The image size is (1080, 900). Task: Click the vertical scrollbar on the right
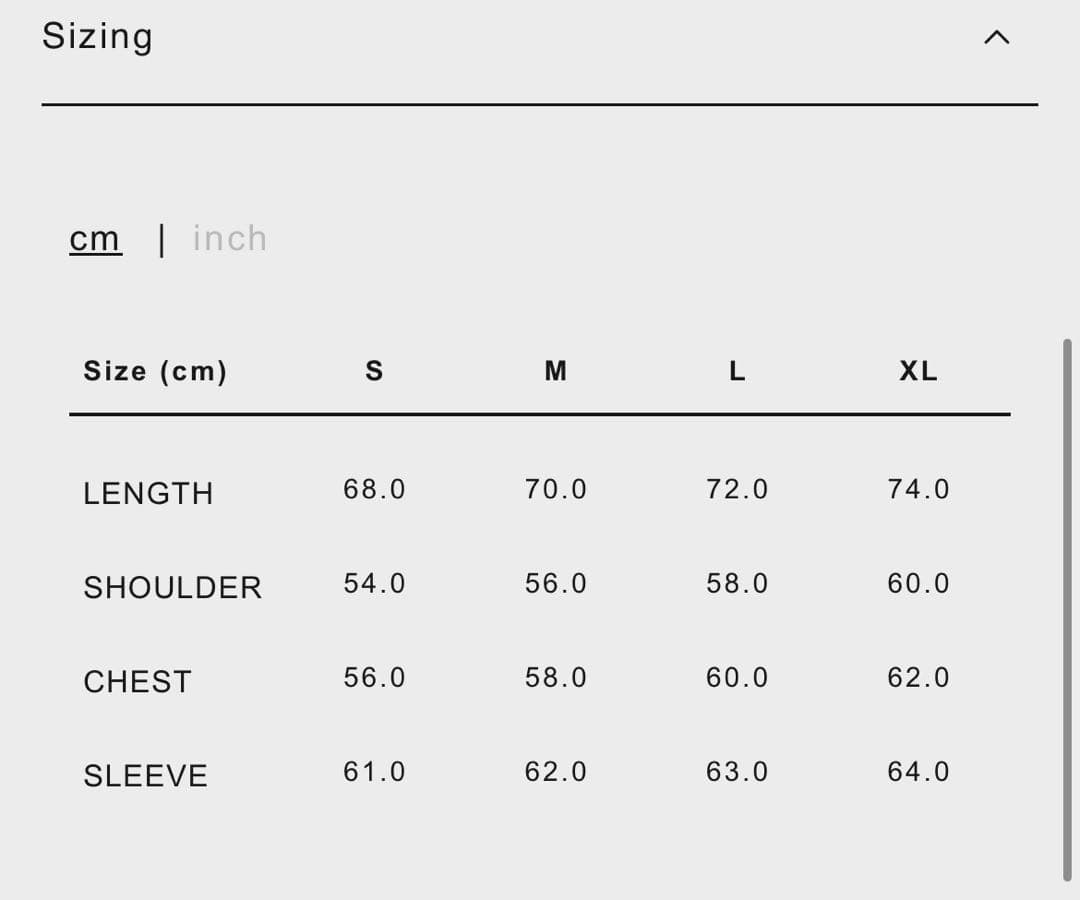pos(1067,610)
